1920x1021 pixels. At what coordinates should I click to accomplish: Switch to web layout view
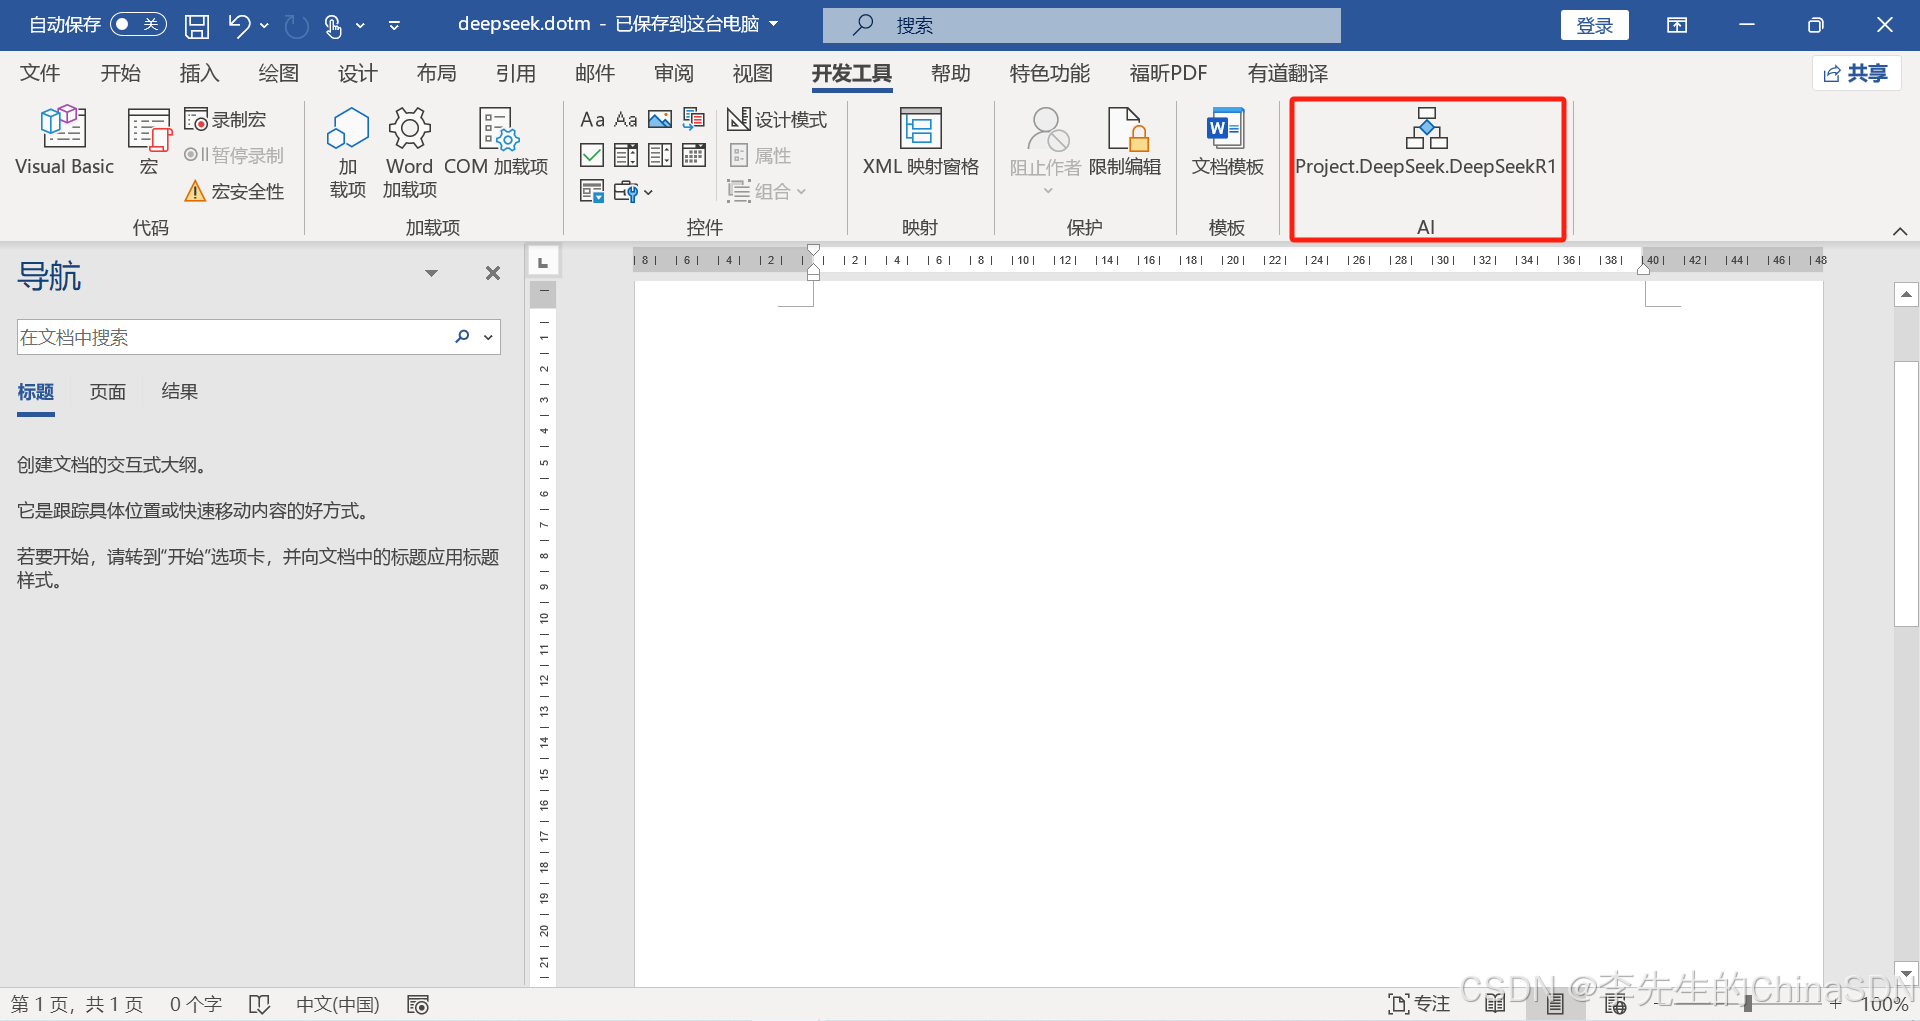(1615, 1004)
